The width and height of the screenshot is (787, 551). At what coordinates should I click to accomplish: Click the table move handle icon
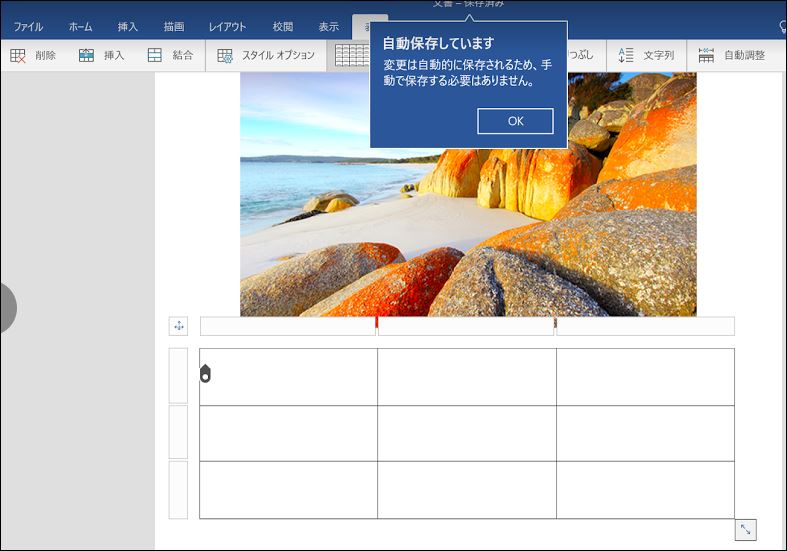(x=179, y=326)
